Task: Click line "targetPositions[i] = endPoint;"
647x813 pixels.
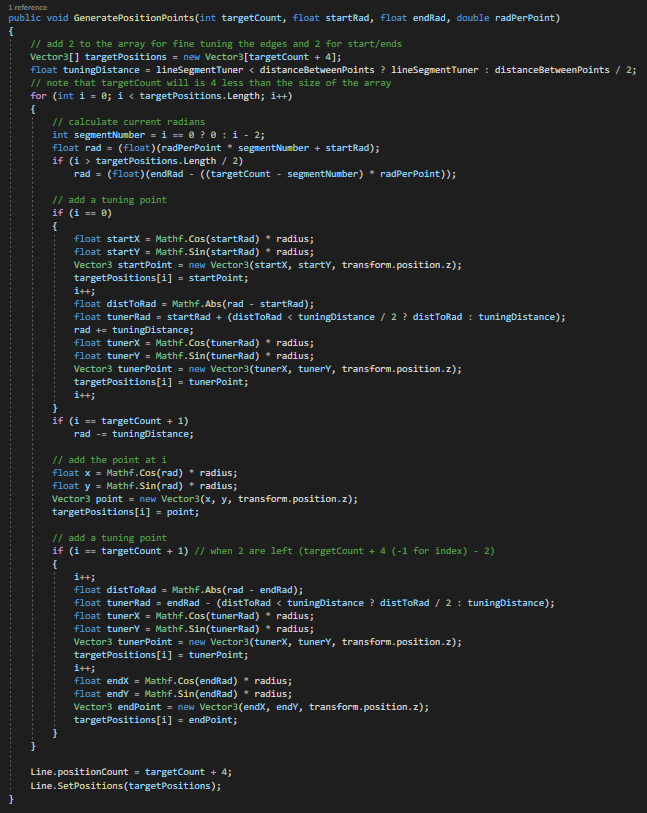Action: [x=156, y=720]
